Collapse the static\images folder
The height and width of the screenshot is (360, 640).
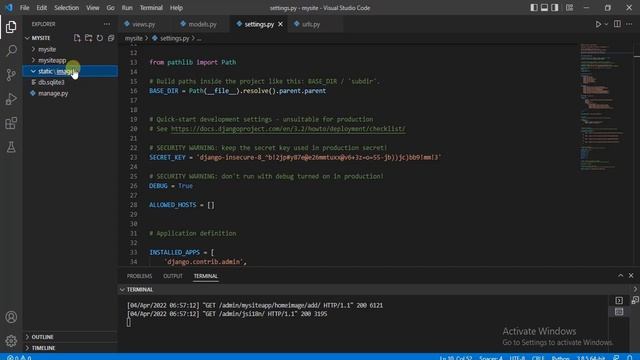[33, 71]
